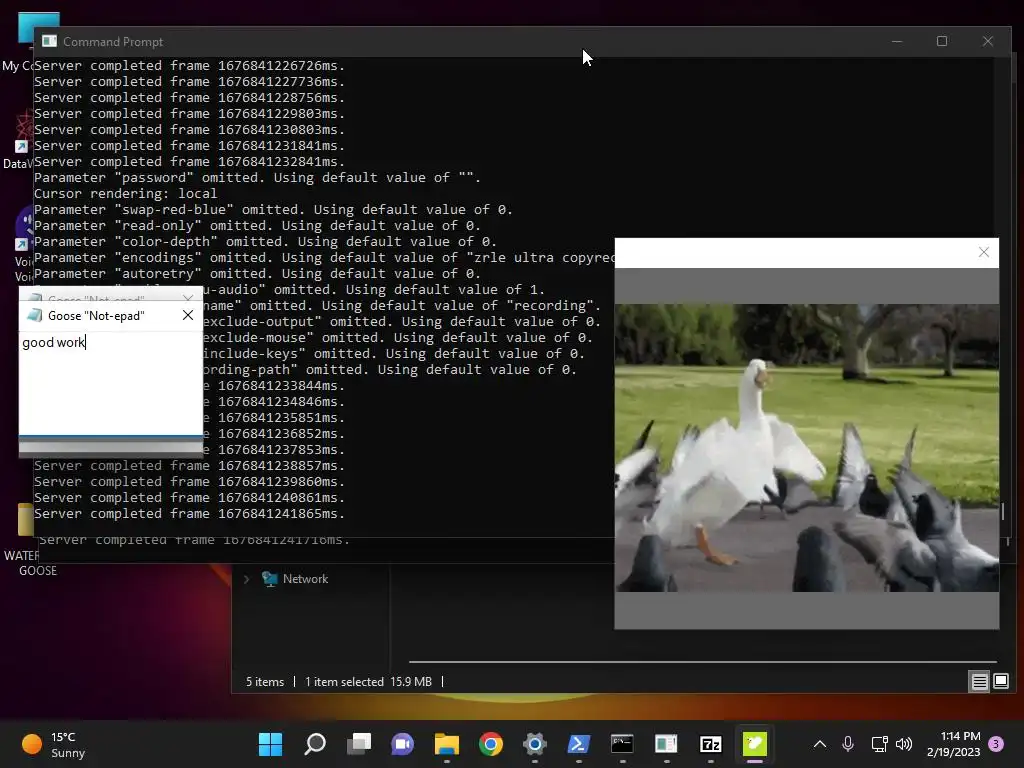The image size is (1024, 768).
Task: Minimize the Command Prompt window
Action: pyautogui.click(x=897, y=41)
